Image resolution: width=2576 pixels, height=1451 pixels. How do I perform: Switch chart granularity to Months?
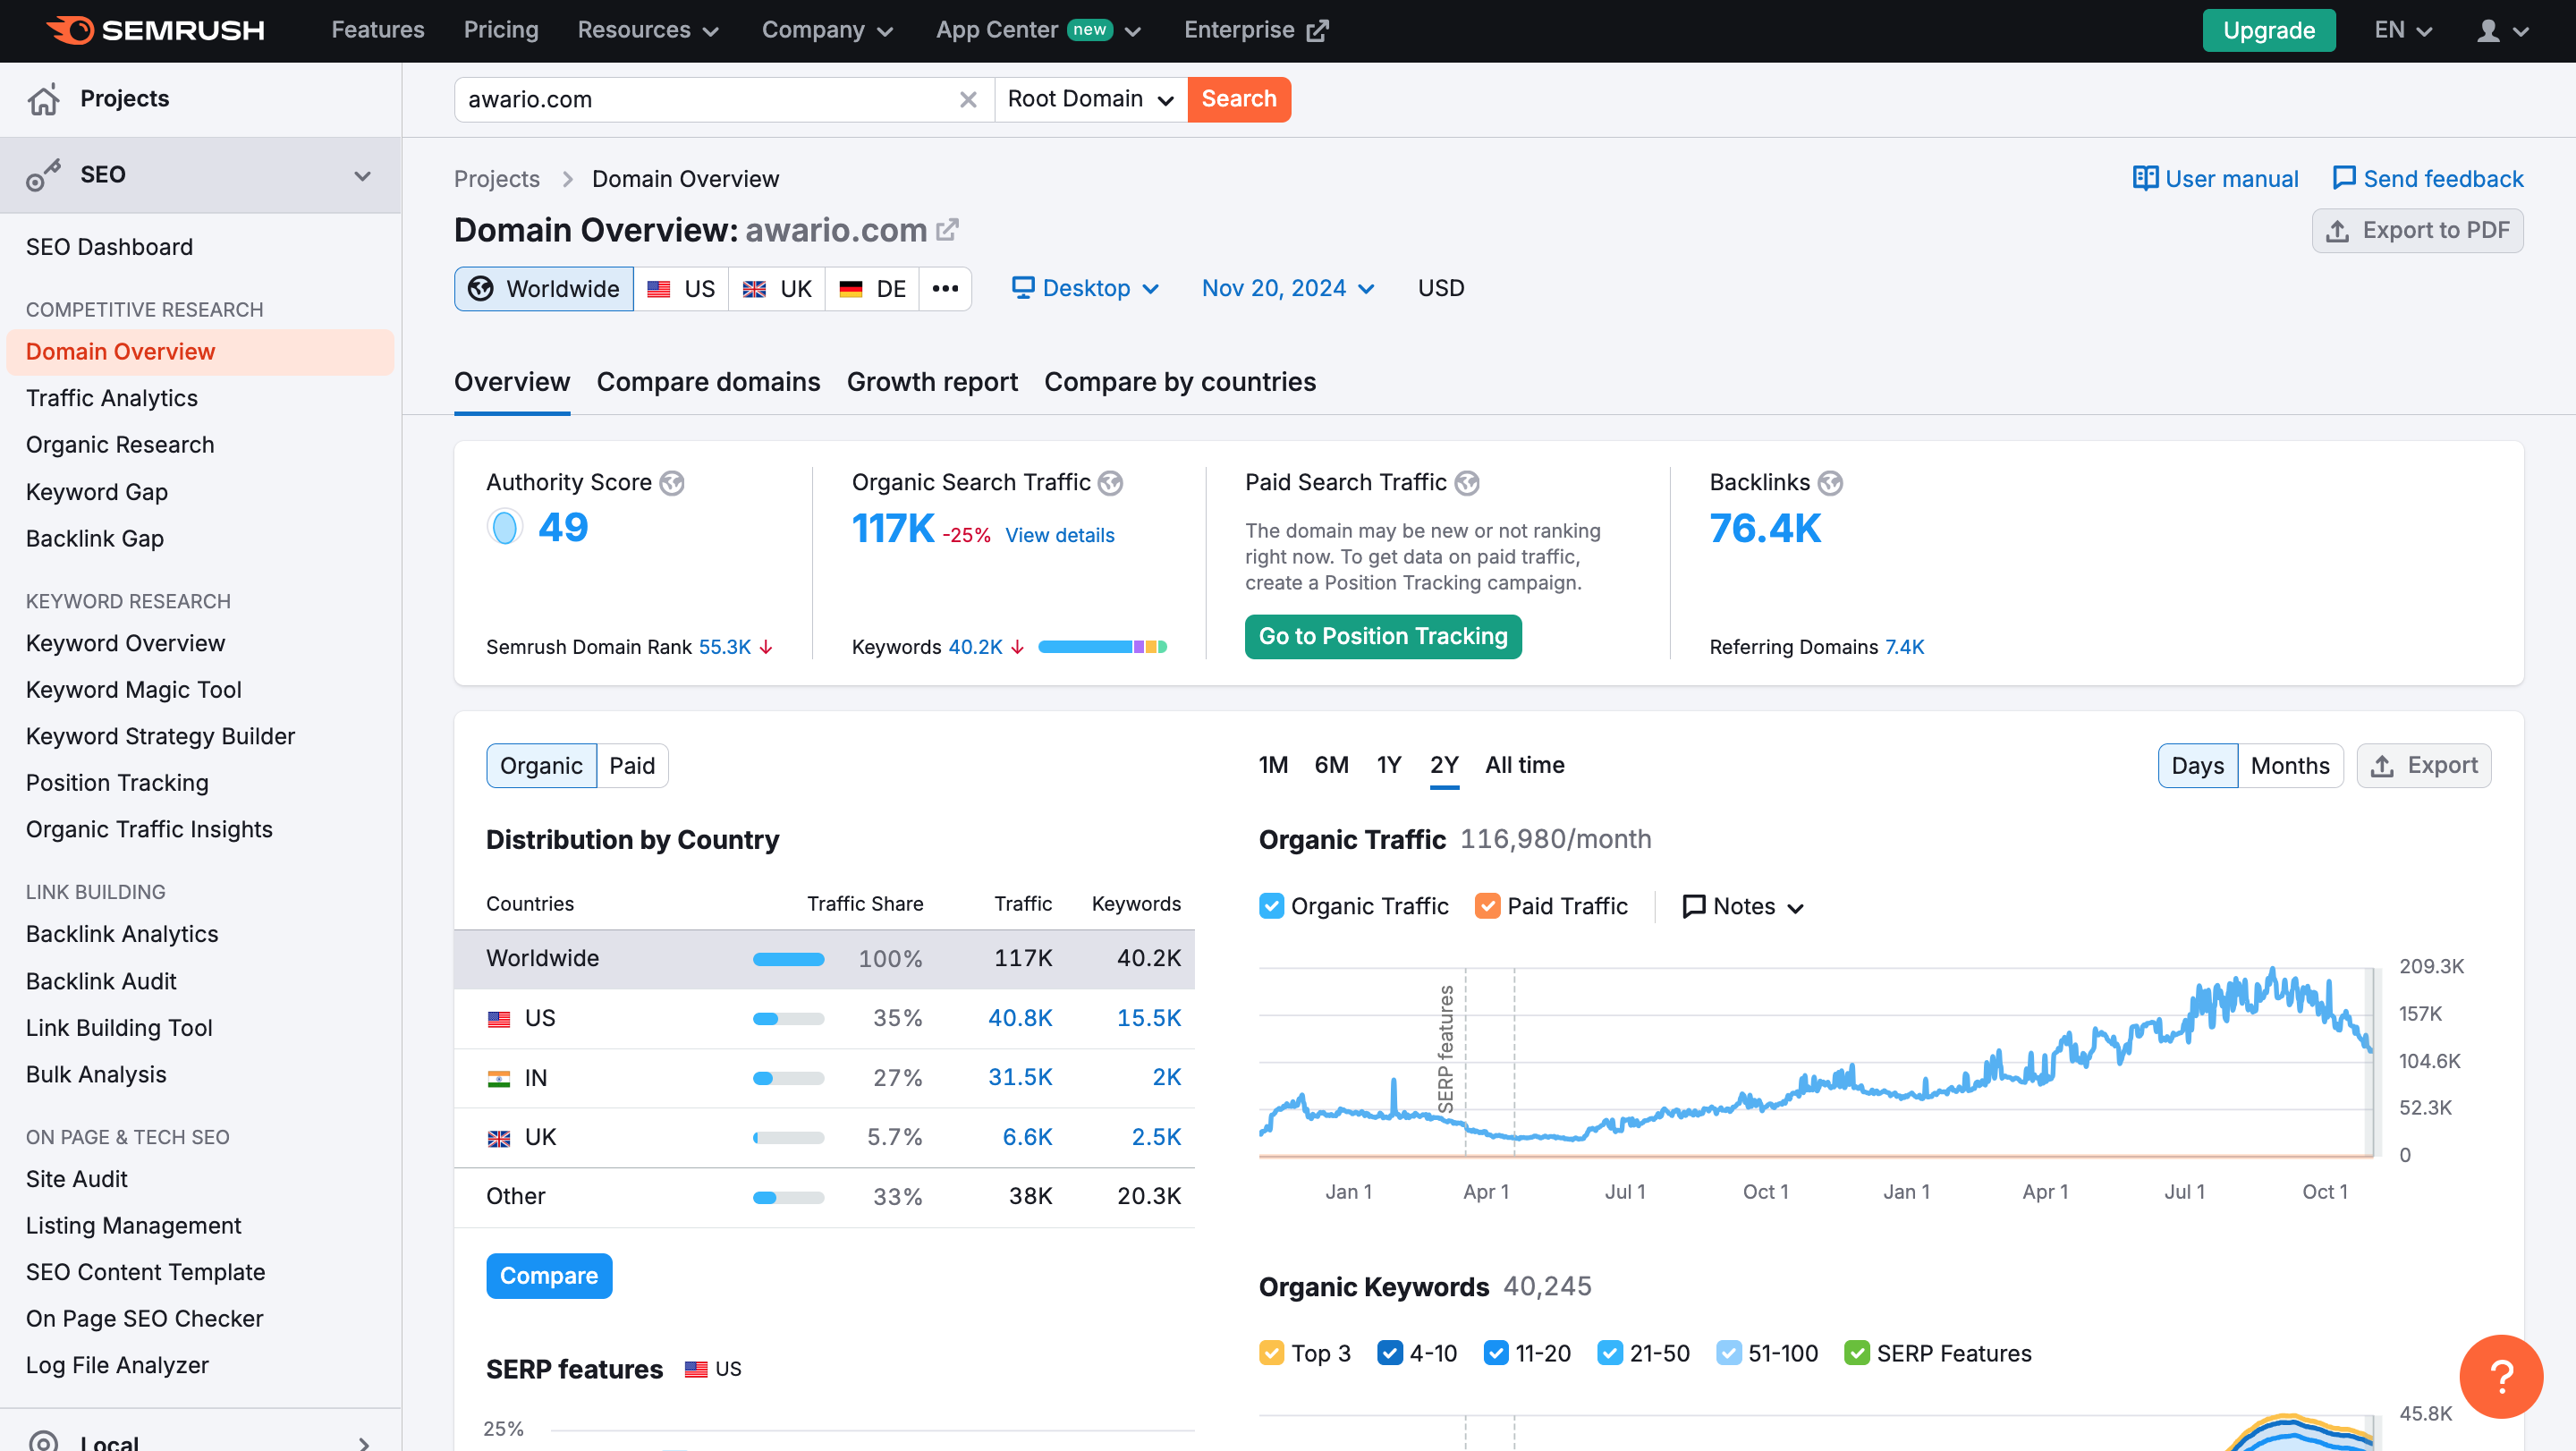pos(2289,766)
